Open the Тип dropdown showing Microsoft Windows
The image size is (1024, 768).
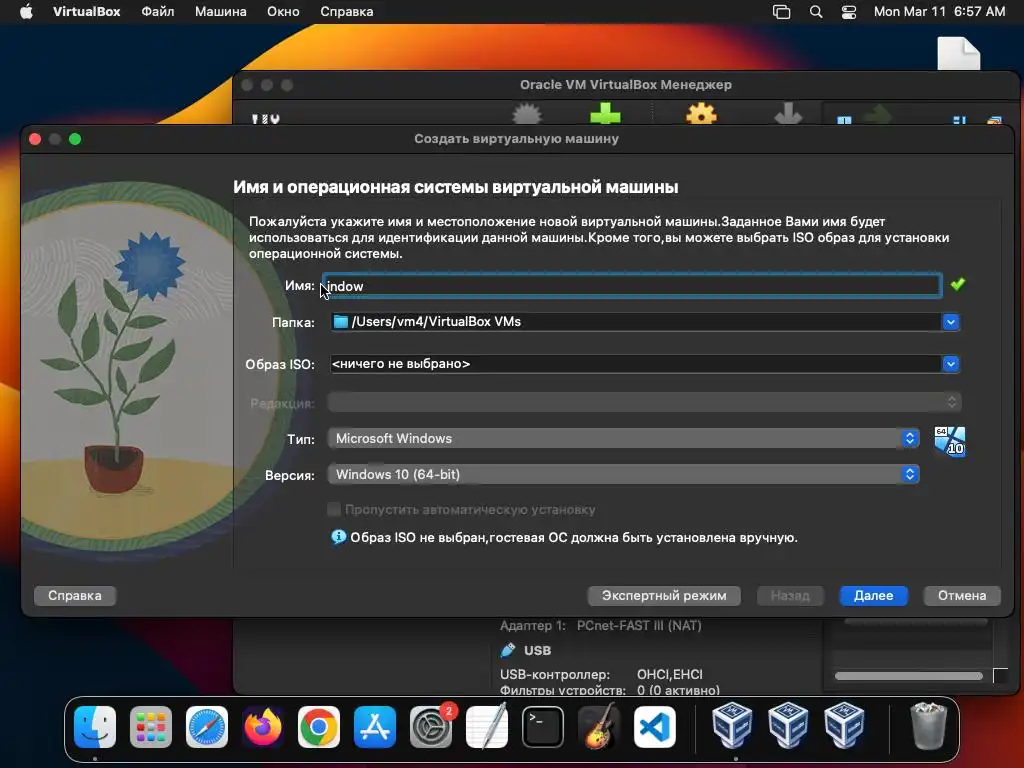624,438
